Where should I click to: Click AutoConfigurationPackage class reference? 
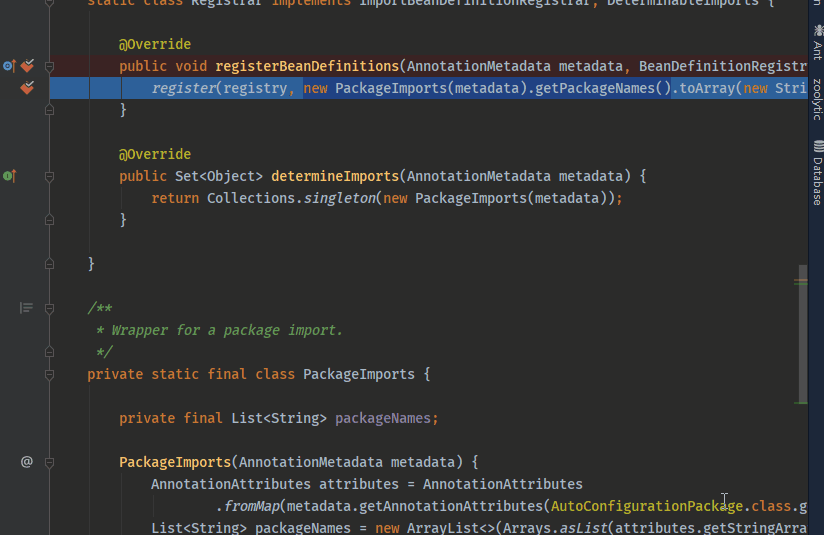coord(647,506)
